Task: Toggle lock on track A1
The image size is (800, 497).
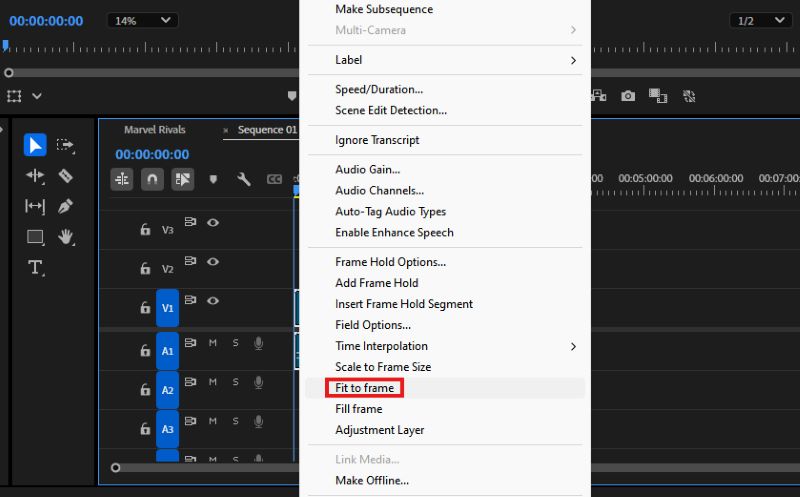Action: coord(145,351)
